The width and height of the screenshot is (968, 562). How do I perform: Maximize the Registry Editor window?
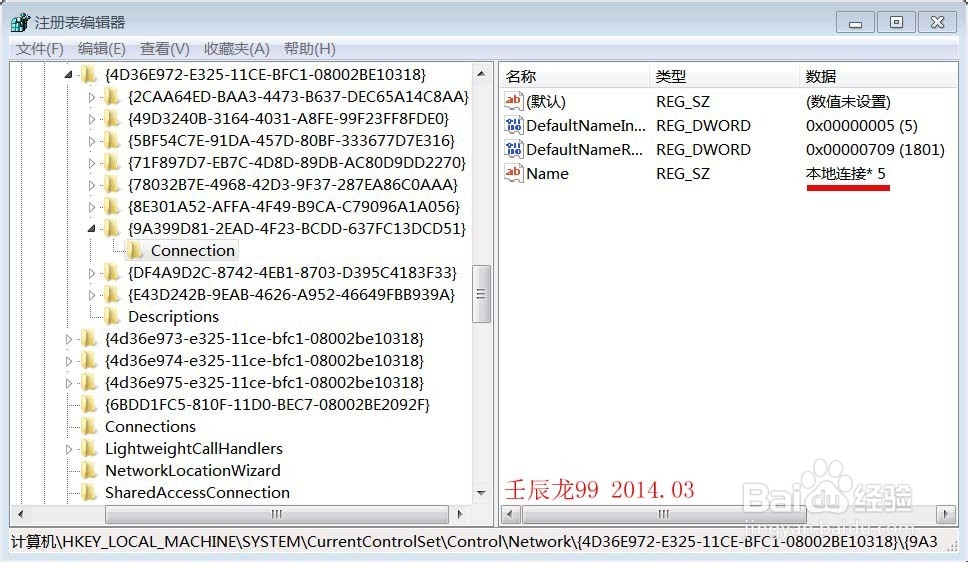(x=896, y=22)
